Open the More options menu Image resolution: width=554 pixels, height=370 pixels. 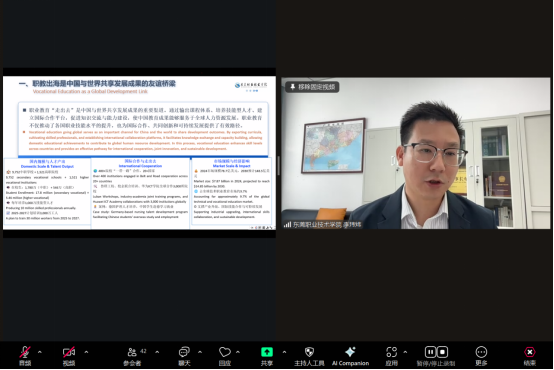point(481,352)
